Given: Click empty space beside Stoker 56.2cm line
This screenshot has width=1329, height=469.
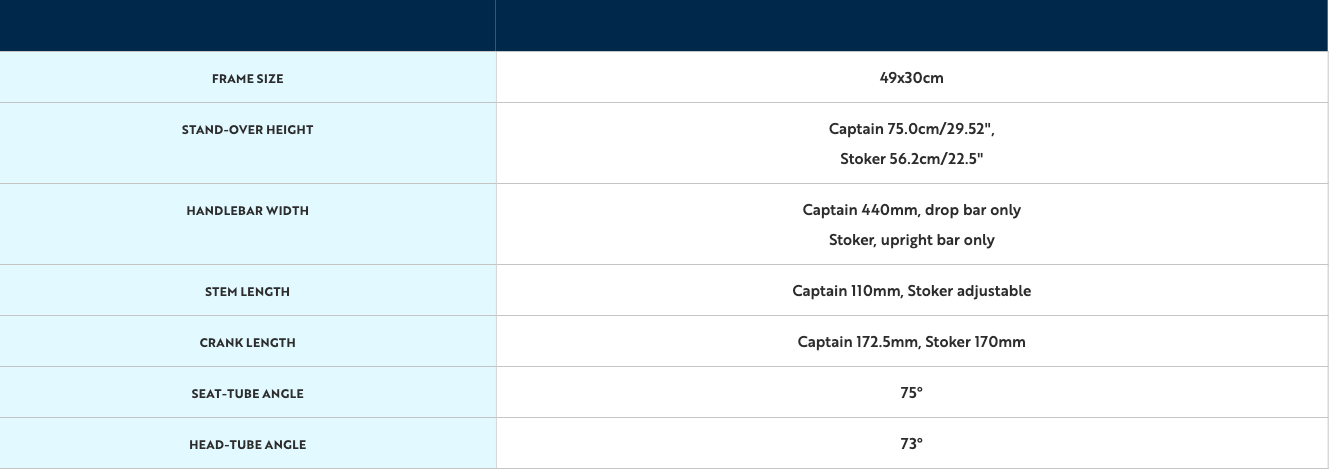Looking at the screenshot, I should coord(1150,159).
